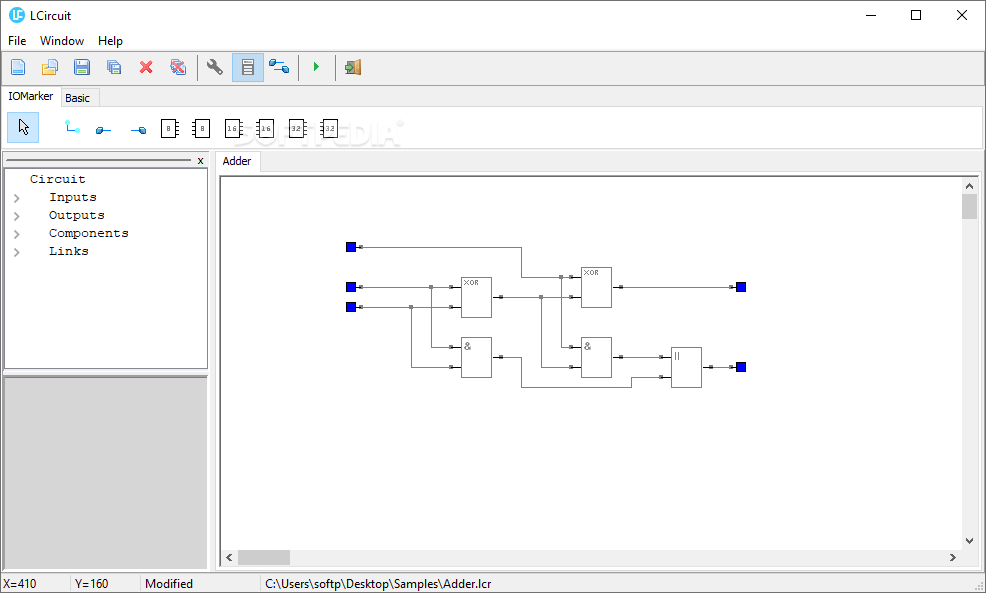Select the 32-bit output marker tool
Image resolution: width=986 pixels, height=593 pixels.
pyautogui.click(x=328, y=127)
